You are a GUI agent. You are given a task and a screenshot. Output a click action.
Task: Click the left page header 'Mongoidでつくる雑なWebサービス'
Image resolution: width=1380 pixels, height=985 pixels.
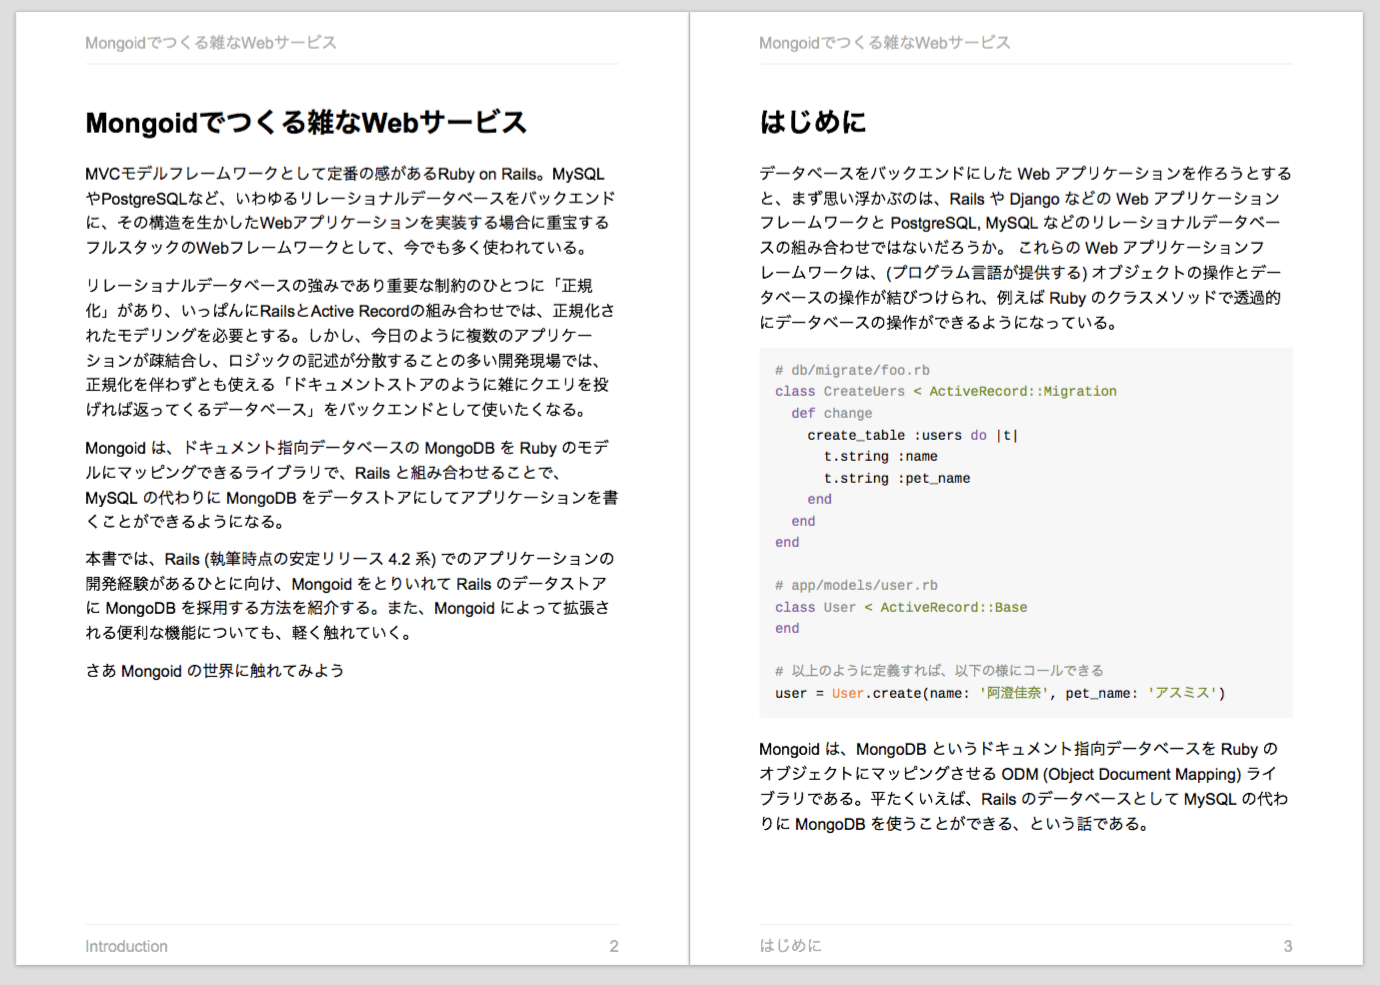click(x=210, y=43)
